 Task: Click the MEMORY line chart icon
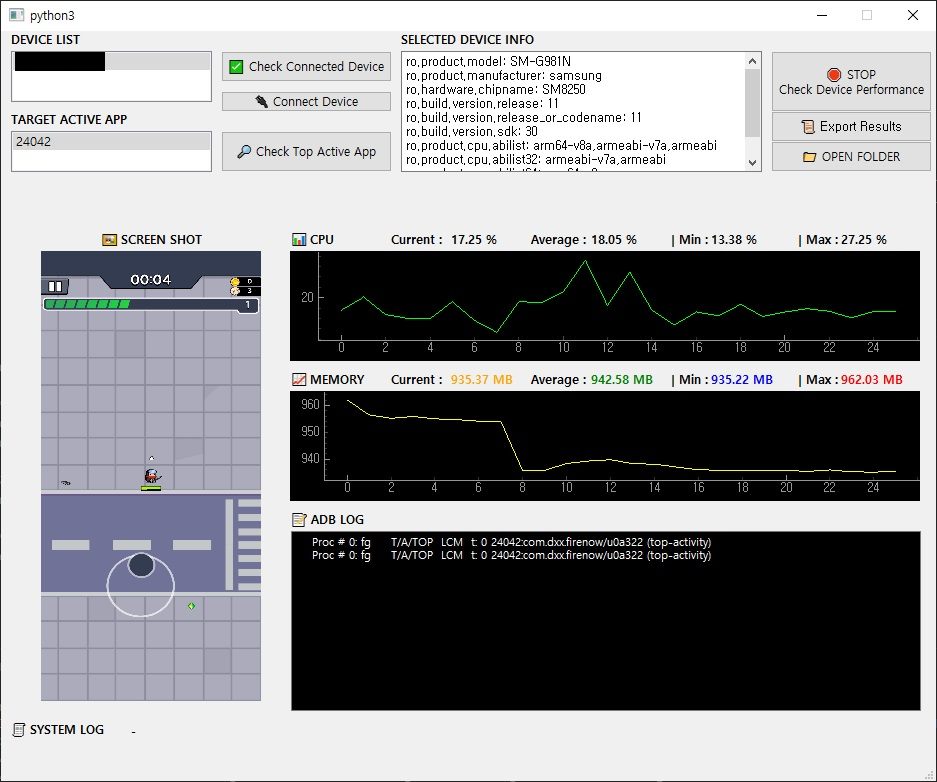[x=299, y=379]
